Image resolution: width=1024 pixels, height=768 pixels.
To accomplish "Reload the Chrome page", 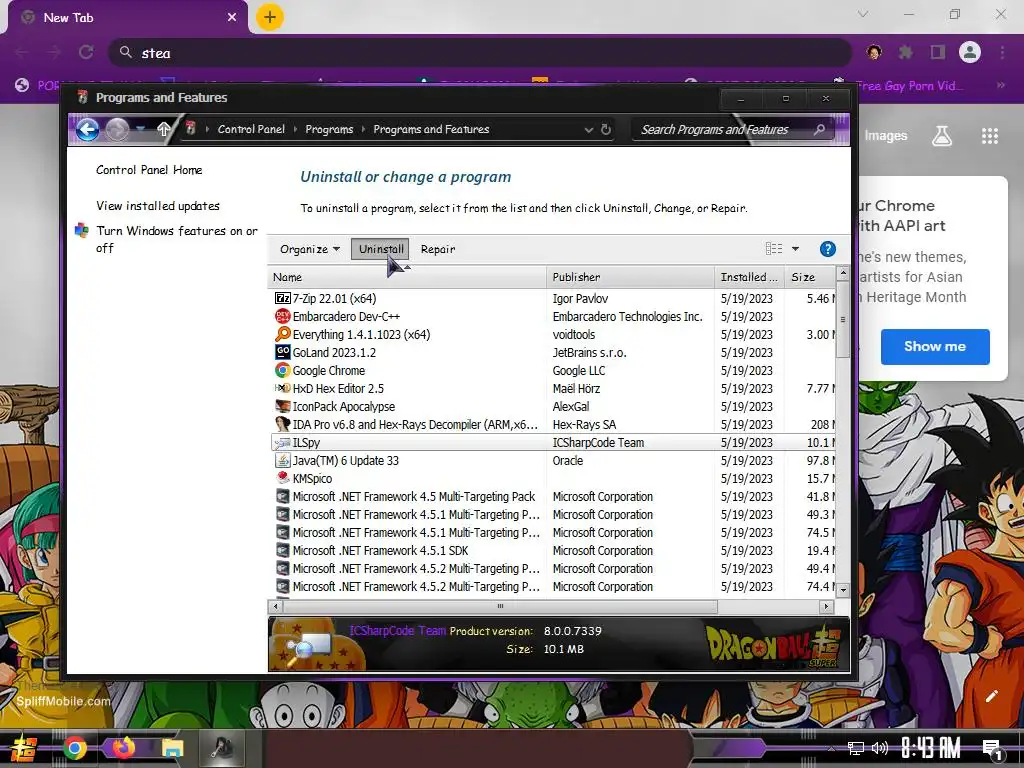I will pos(86,52).
